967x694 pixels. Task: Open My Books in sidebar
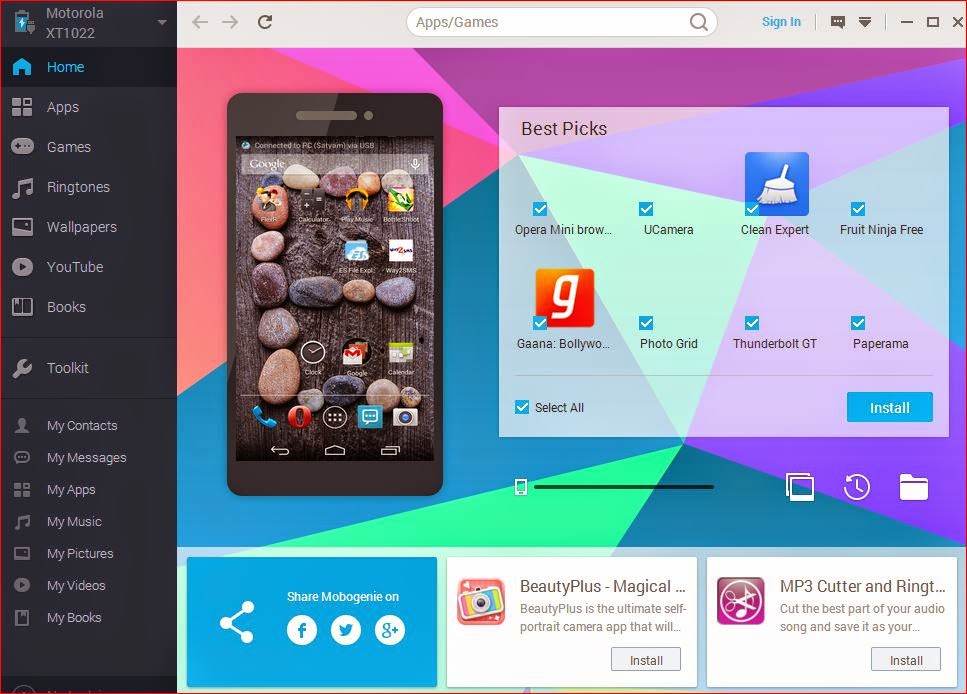(89, 618)
